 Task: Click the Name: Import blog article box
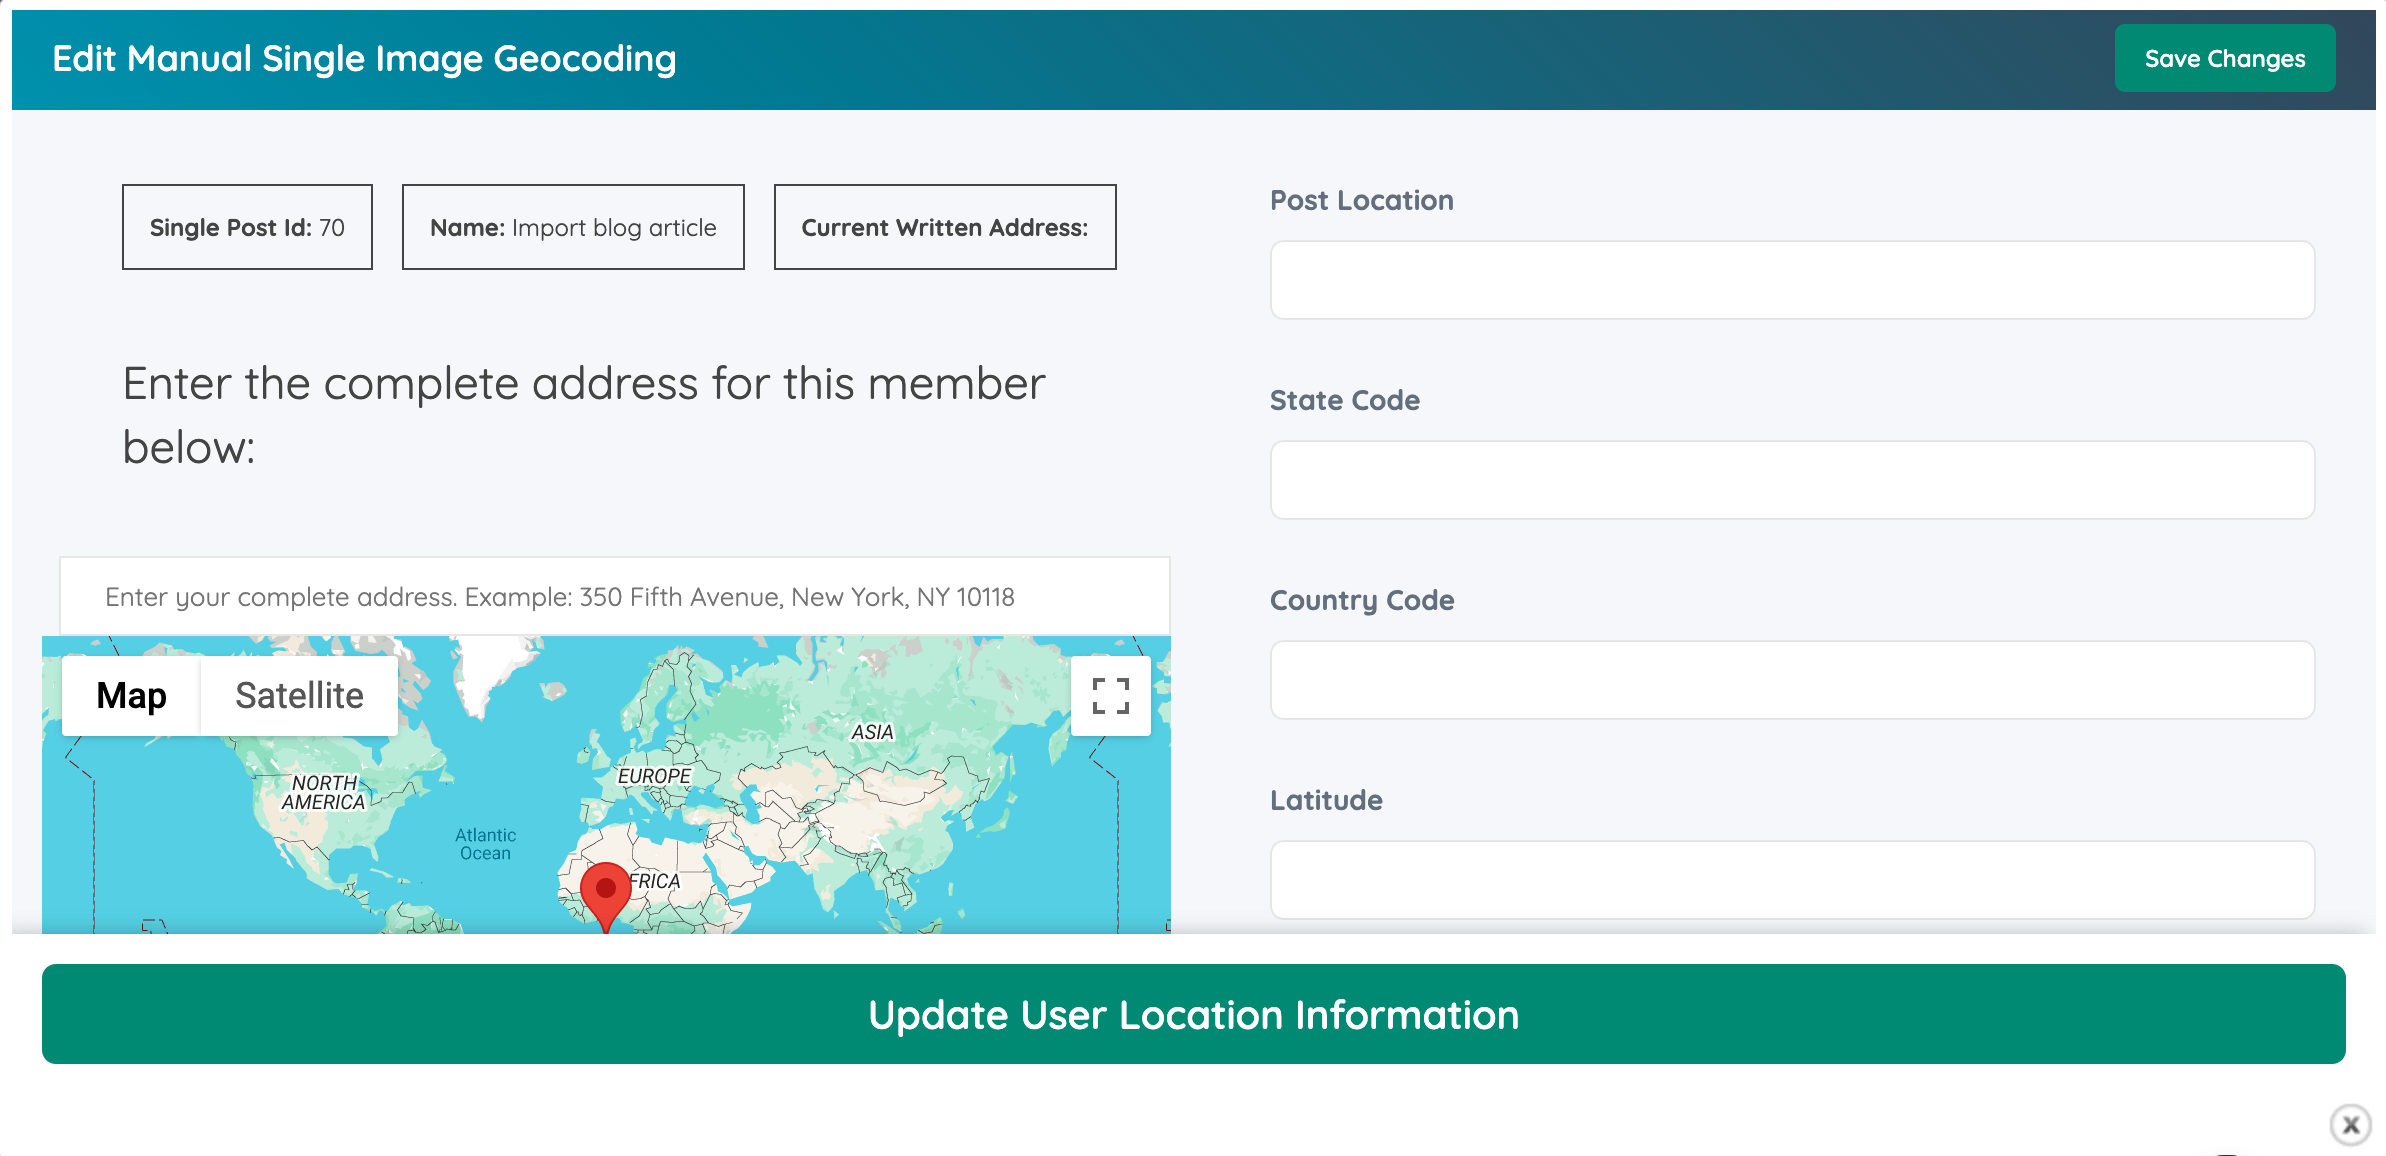tap(573, 228)
